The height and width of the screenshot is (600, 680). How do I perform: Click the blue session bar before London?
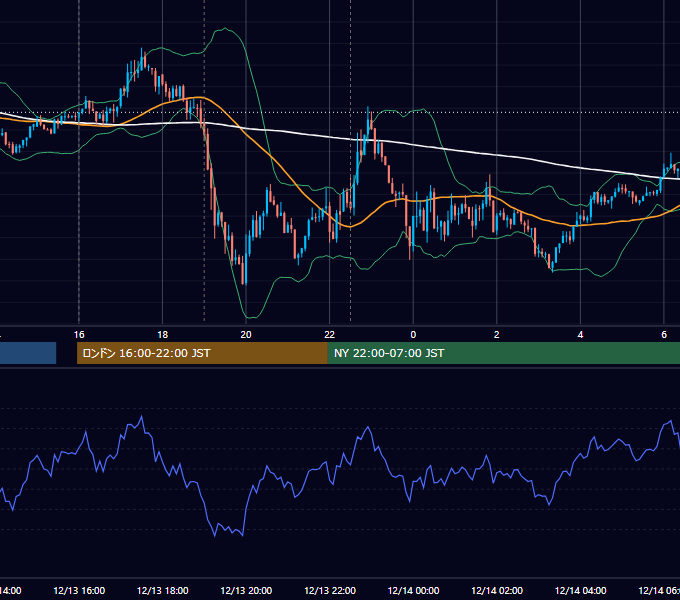[28, 353]
